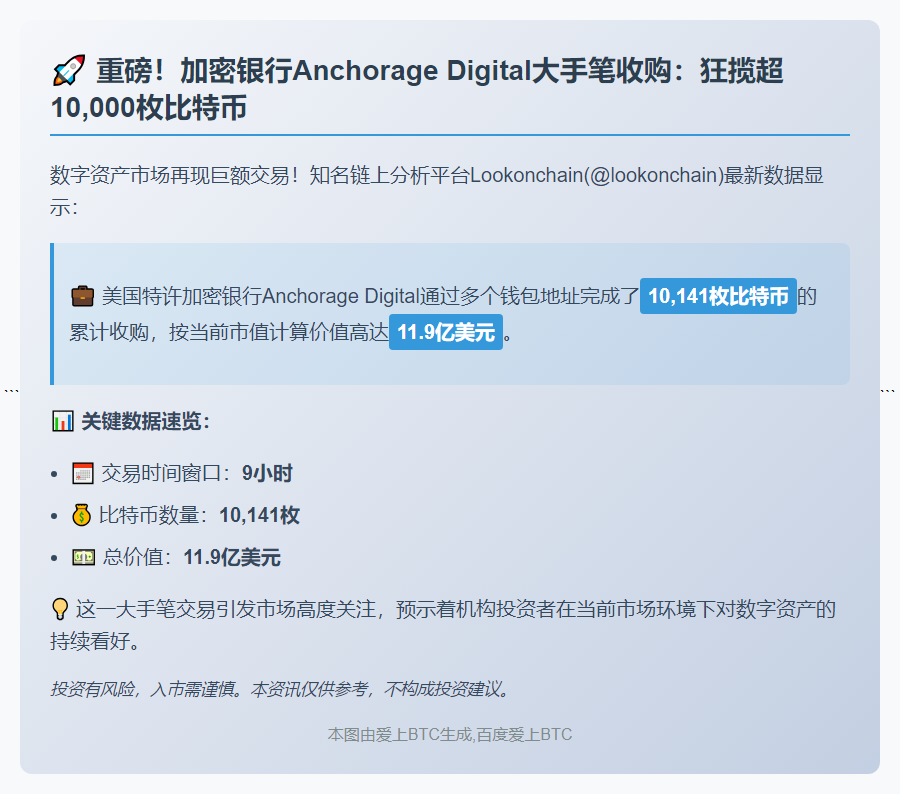Click the 9小时 value in the list
Viewport: 900px width, 794px height.
pos(267,473)
